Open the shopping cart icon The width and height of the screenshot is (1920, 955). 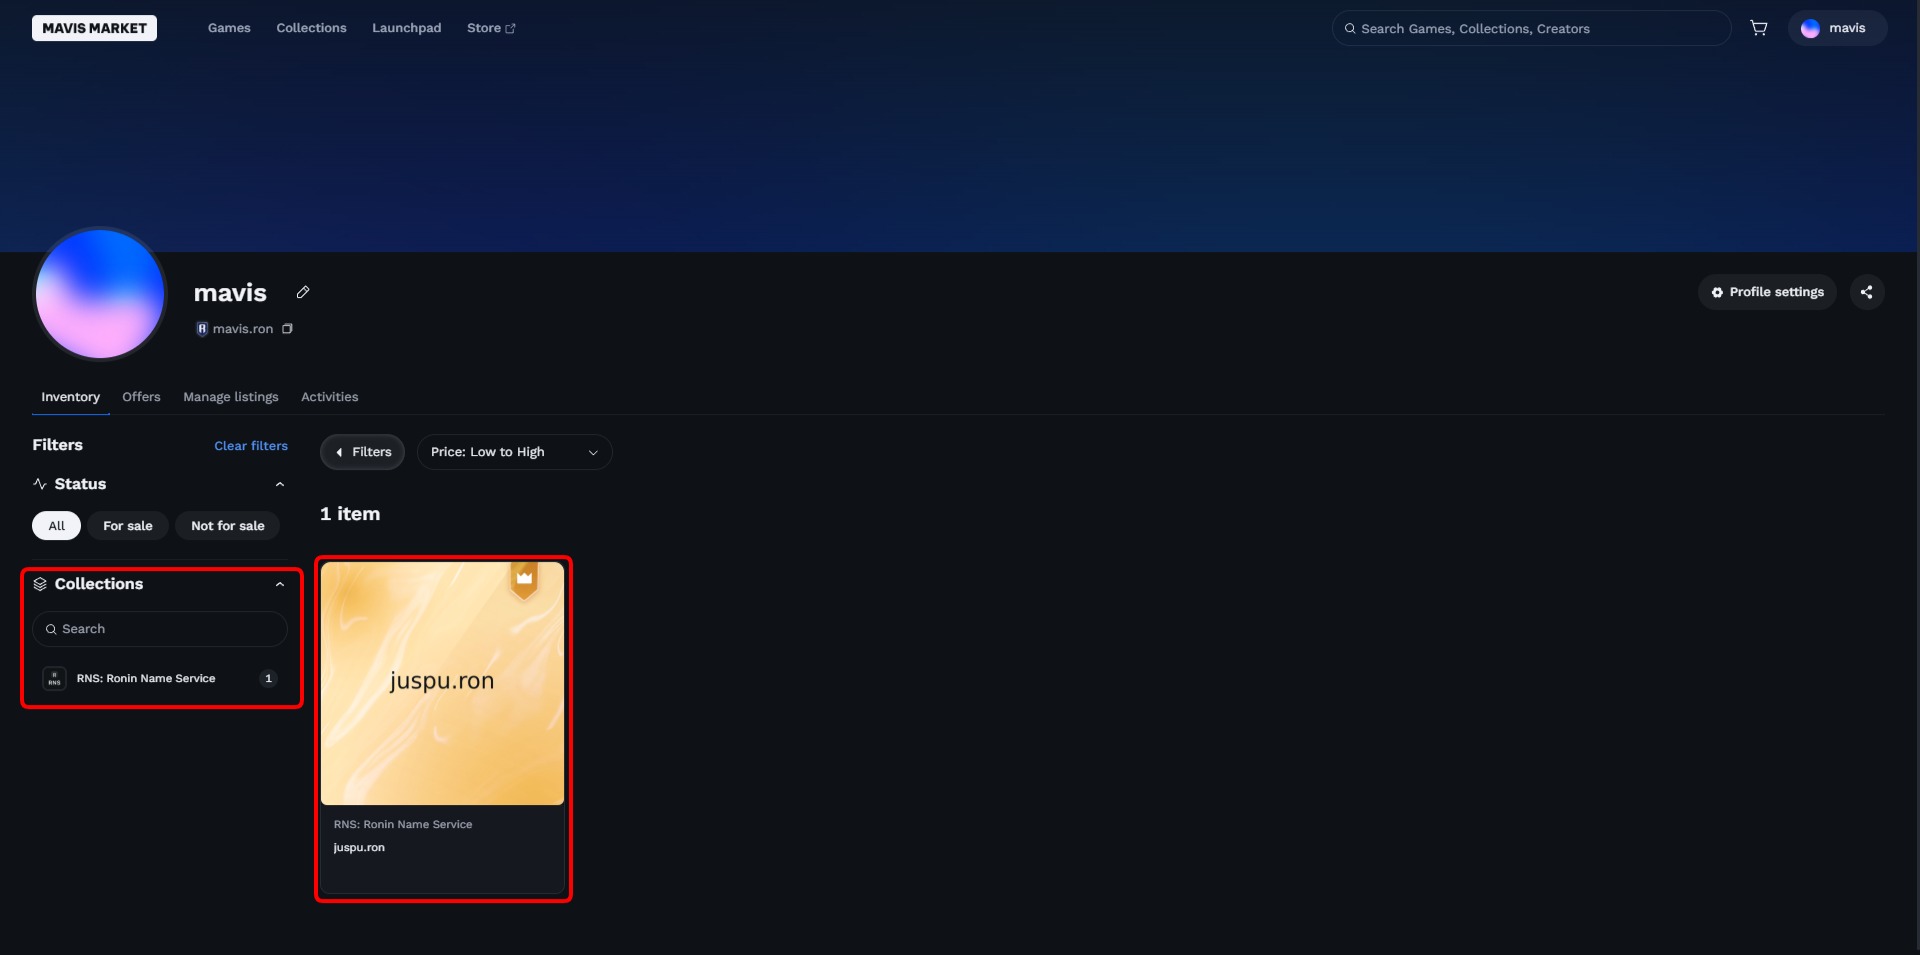click(1758, 28)
